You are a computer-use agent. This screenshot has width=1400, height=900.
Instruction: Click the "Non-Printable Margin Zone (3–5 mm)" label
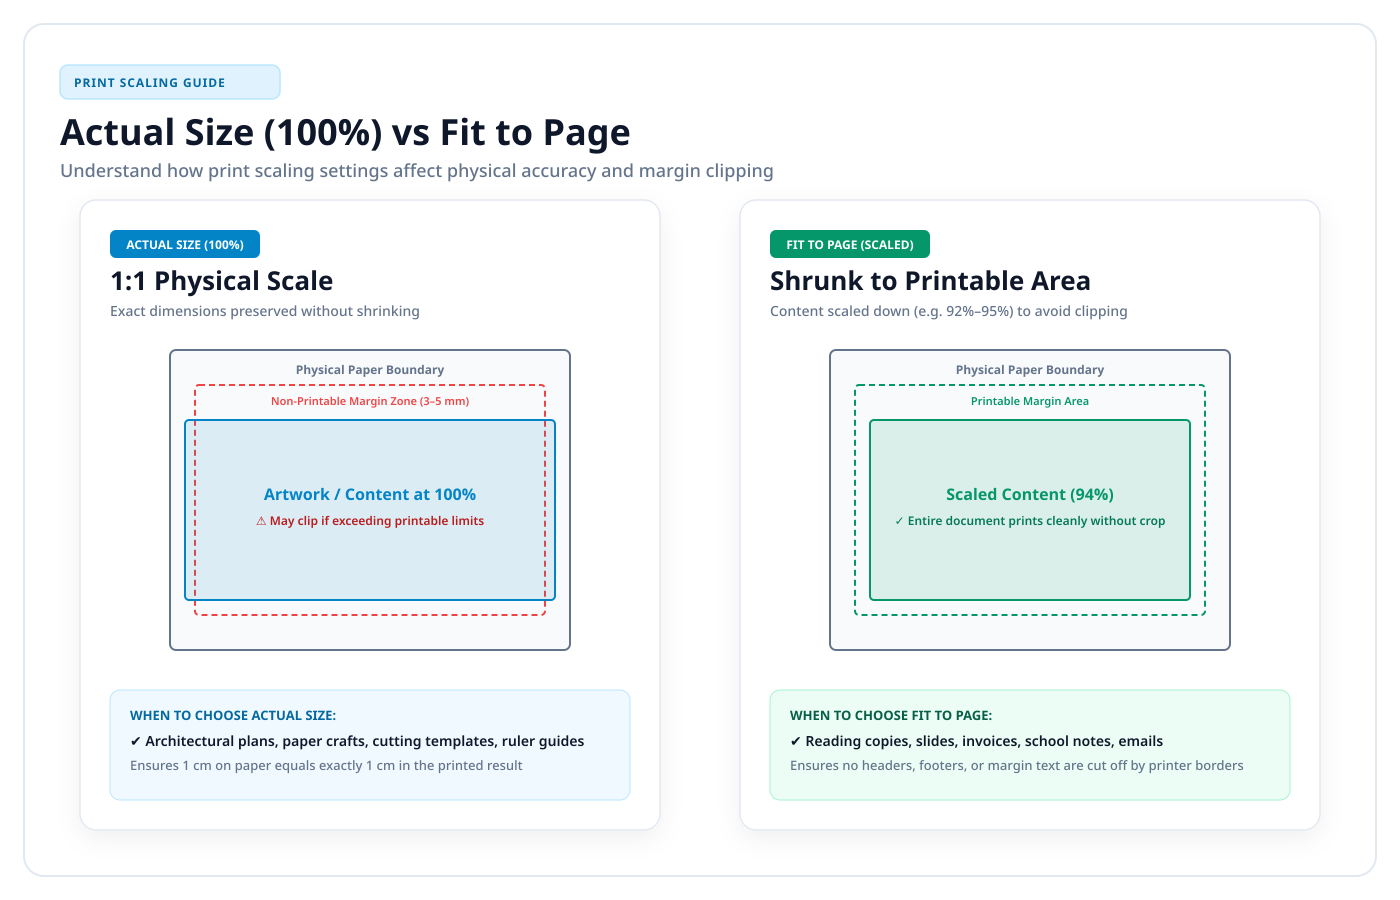[370, 401]
